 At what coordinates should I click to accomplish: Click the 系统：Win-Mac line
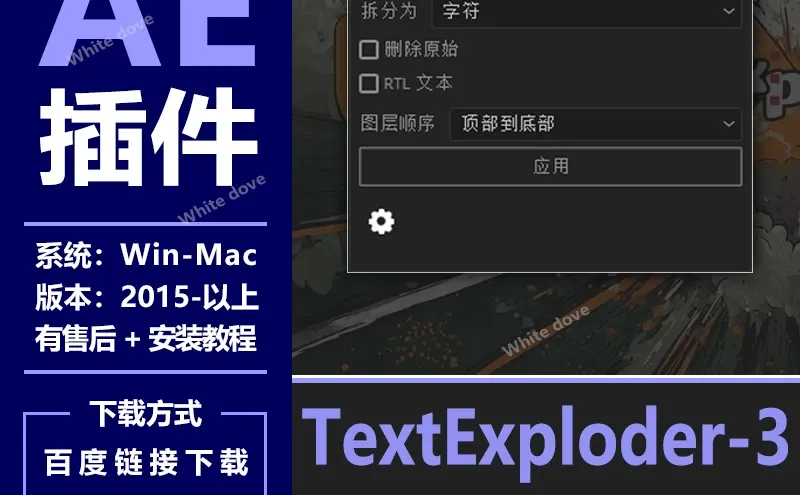[x=146, y=255]
